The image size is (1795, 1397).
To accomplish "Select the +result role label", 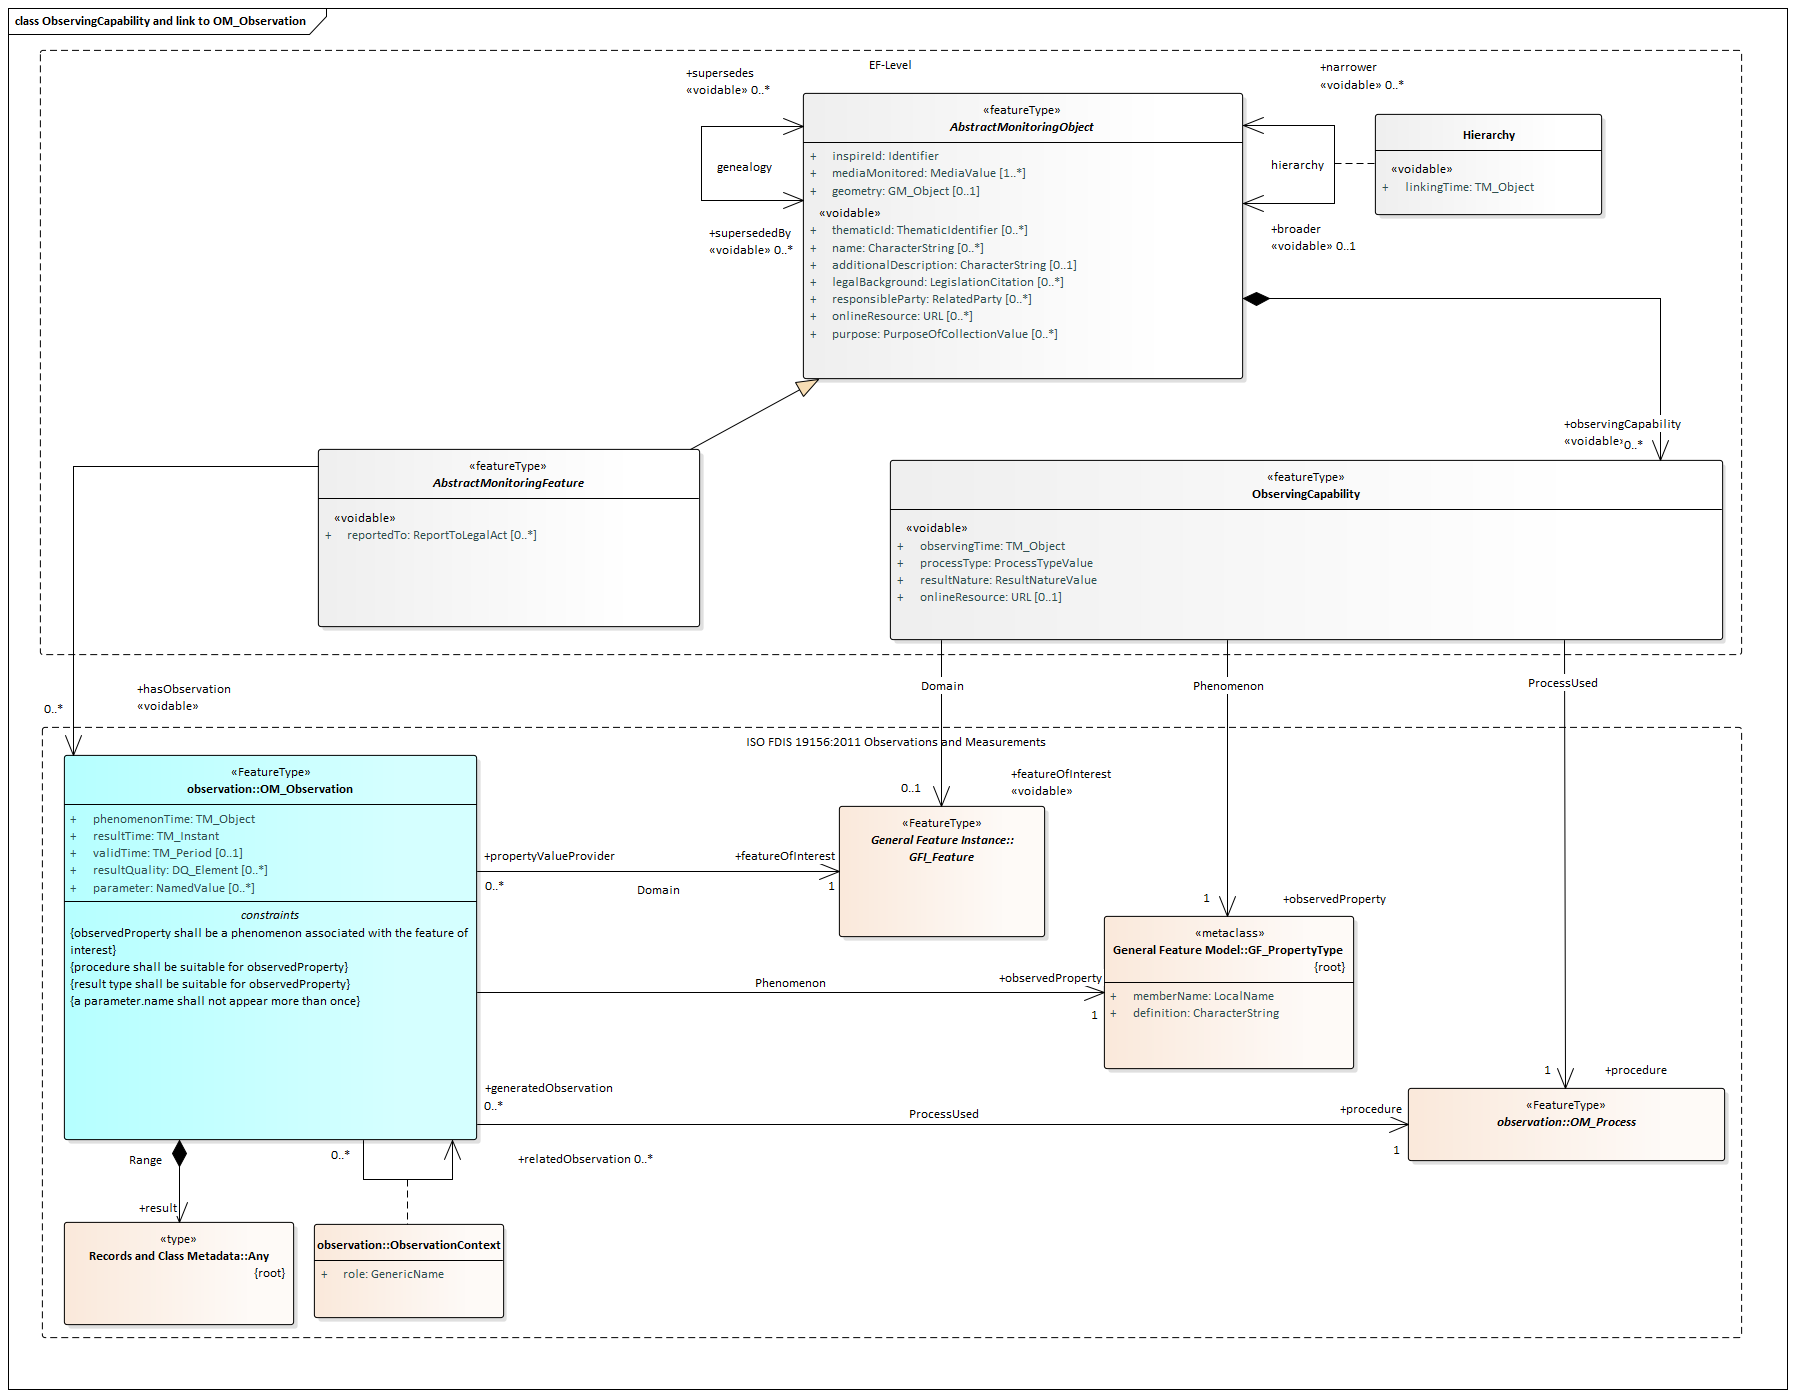I will 158,1208.
